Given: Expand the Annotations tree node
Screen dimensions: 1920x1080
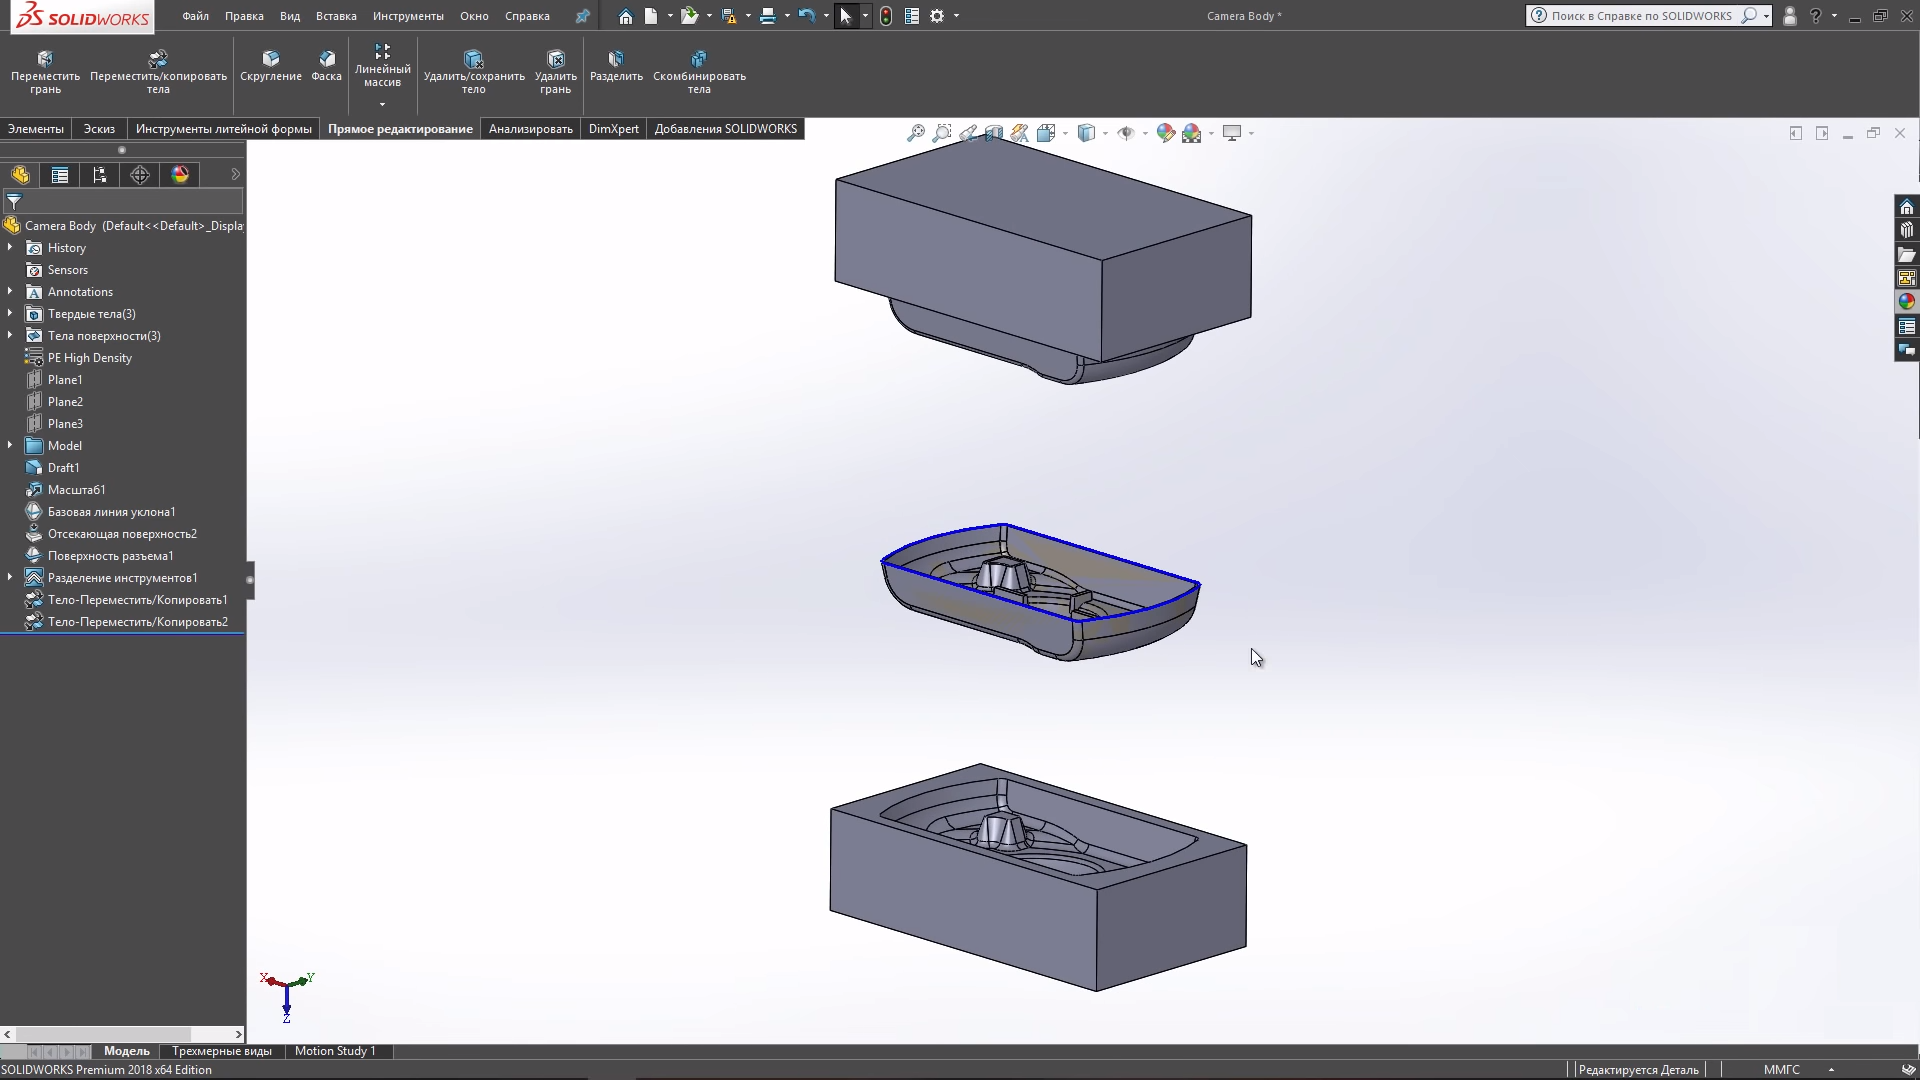Looking at the screenshot, I should [x=10, y=291].
